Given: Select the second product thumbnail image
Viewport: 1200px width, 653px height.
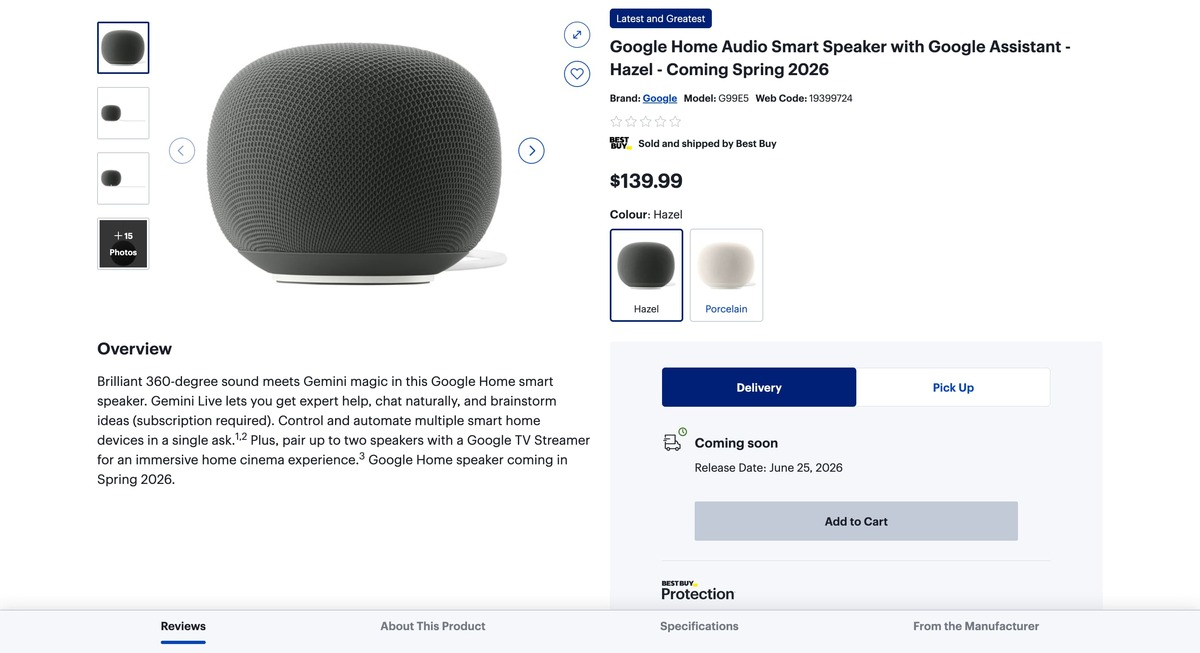Looking at the screenshot, I should coord(123,113).
